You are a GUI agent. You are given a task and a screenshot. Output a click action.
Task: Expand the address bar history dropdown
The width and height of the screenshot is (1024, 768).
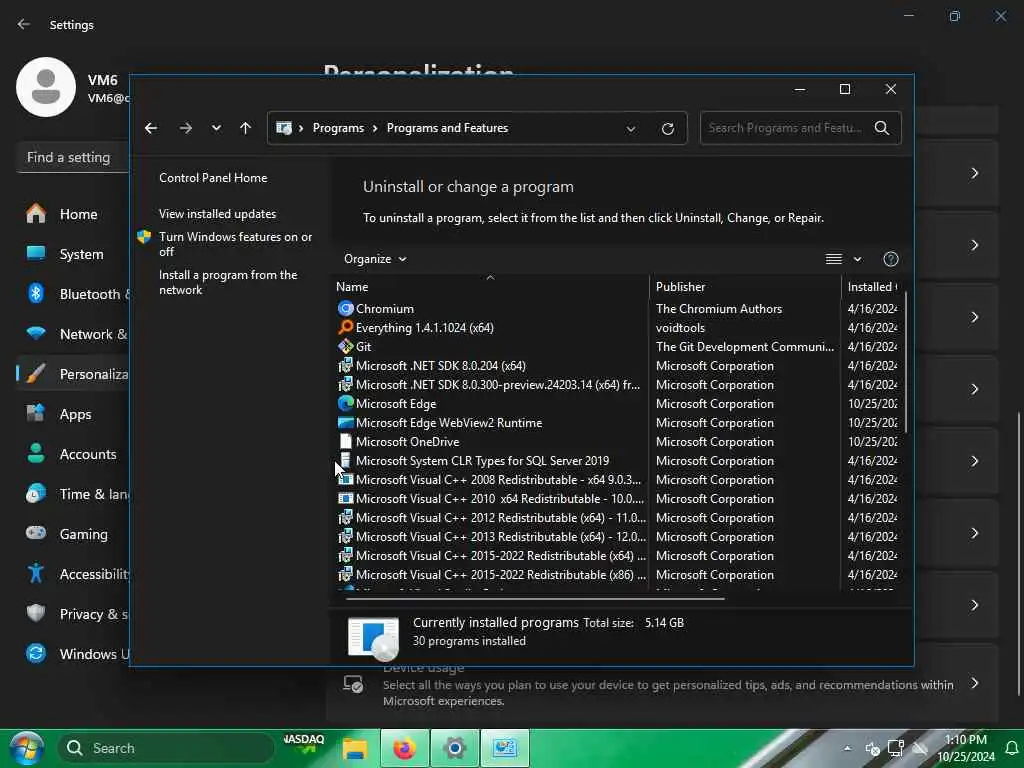pyautogui.click(x=631, y=129)
